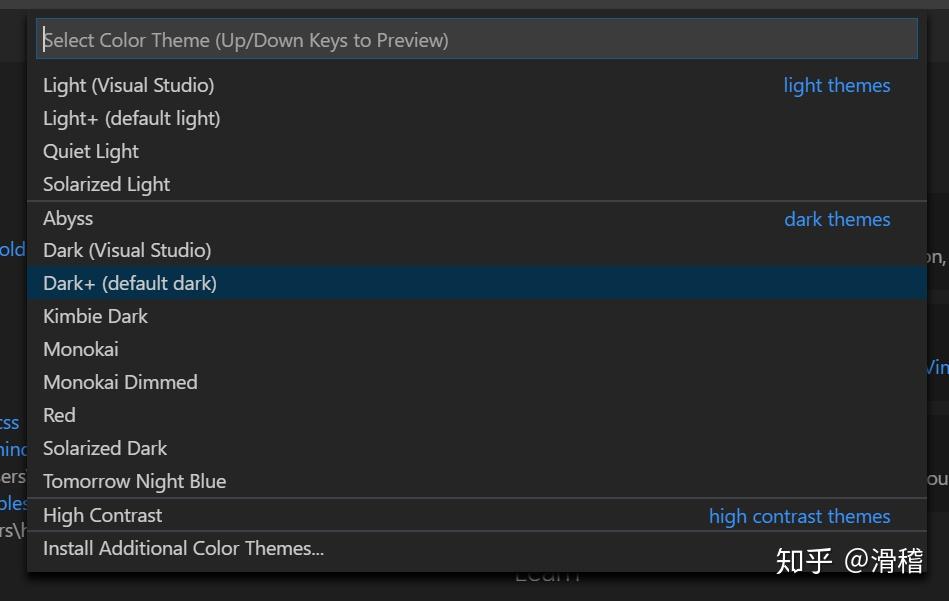Choose the "Monokai" theme
The height and width of the screenshot is (601, 949).
tap(80, 349)
